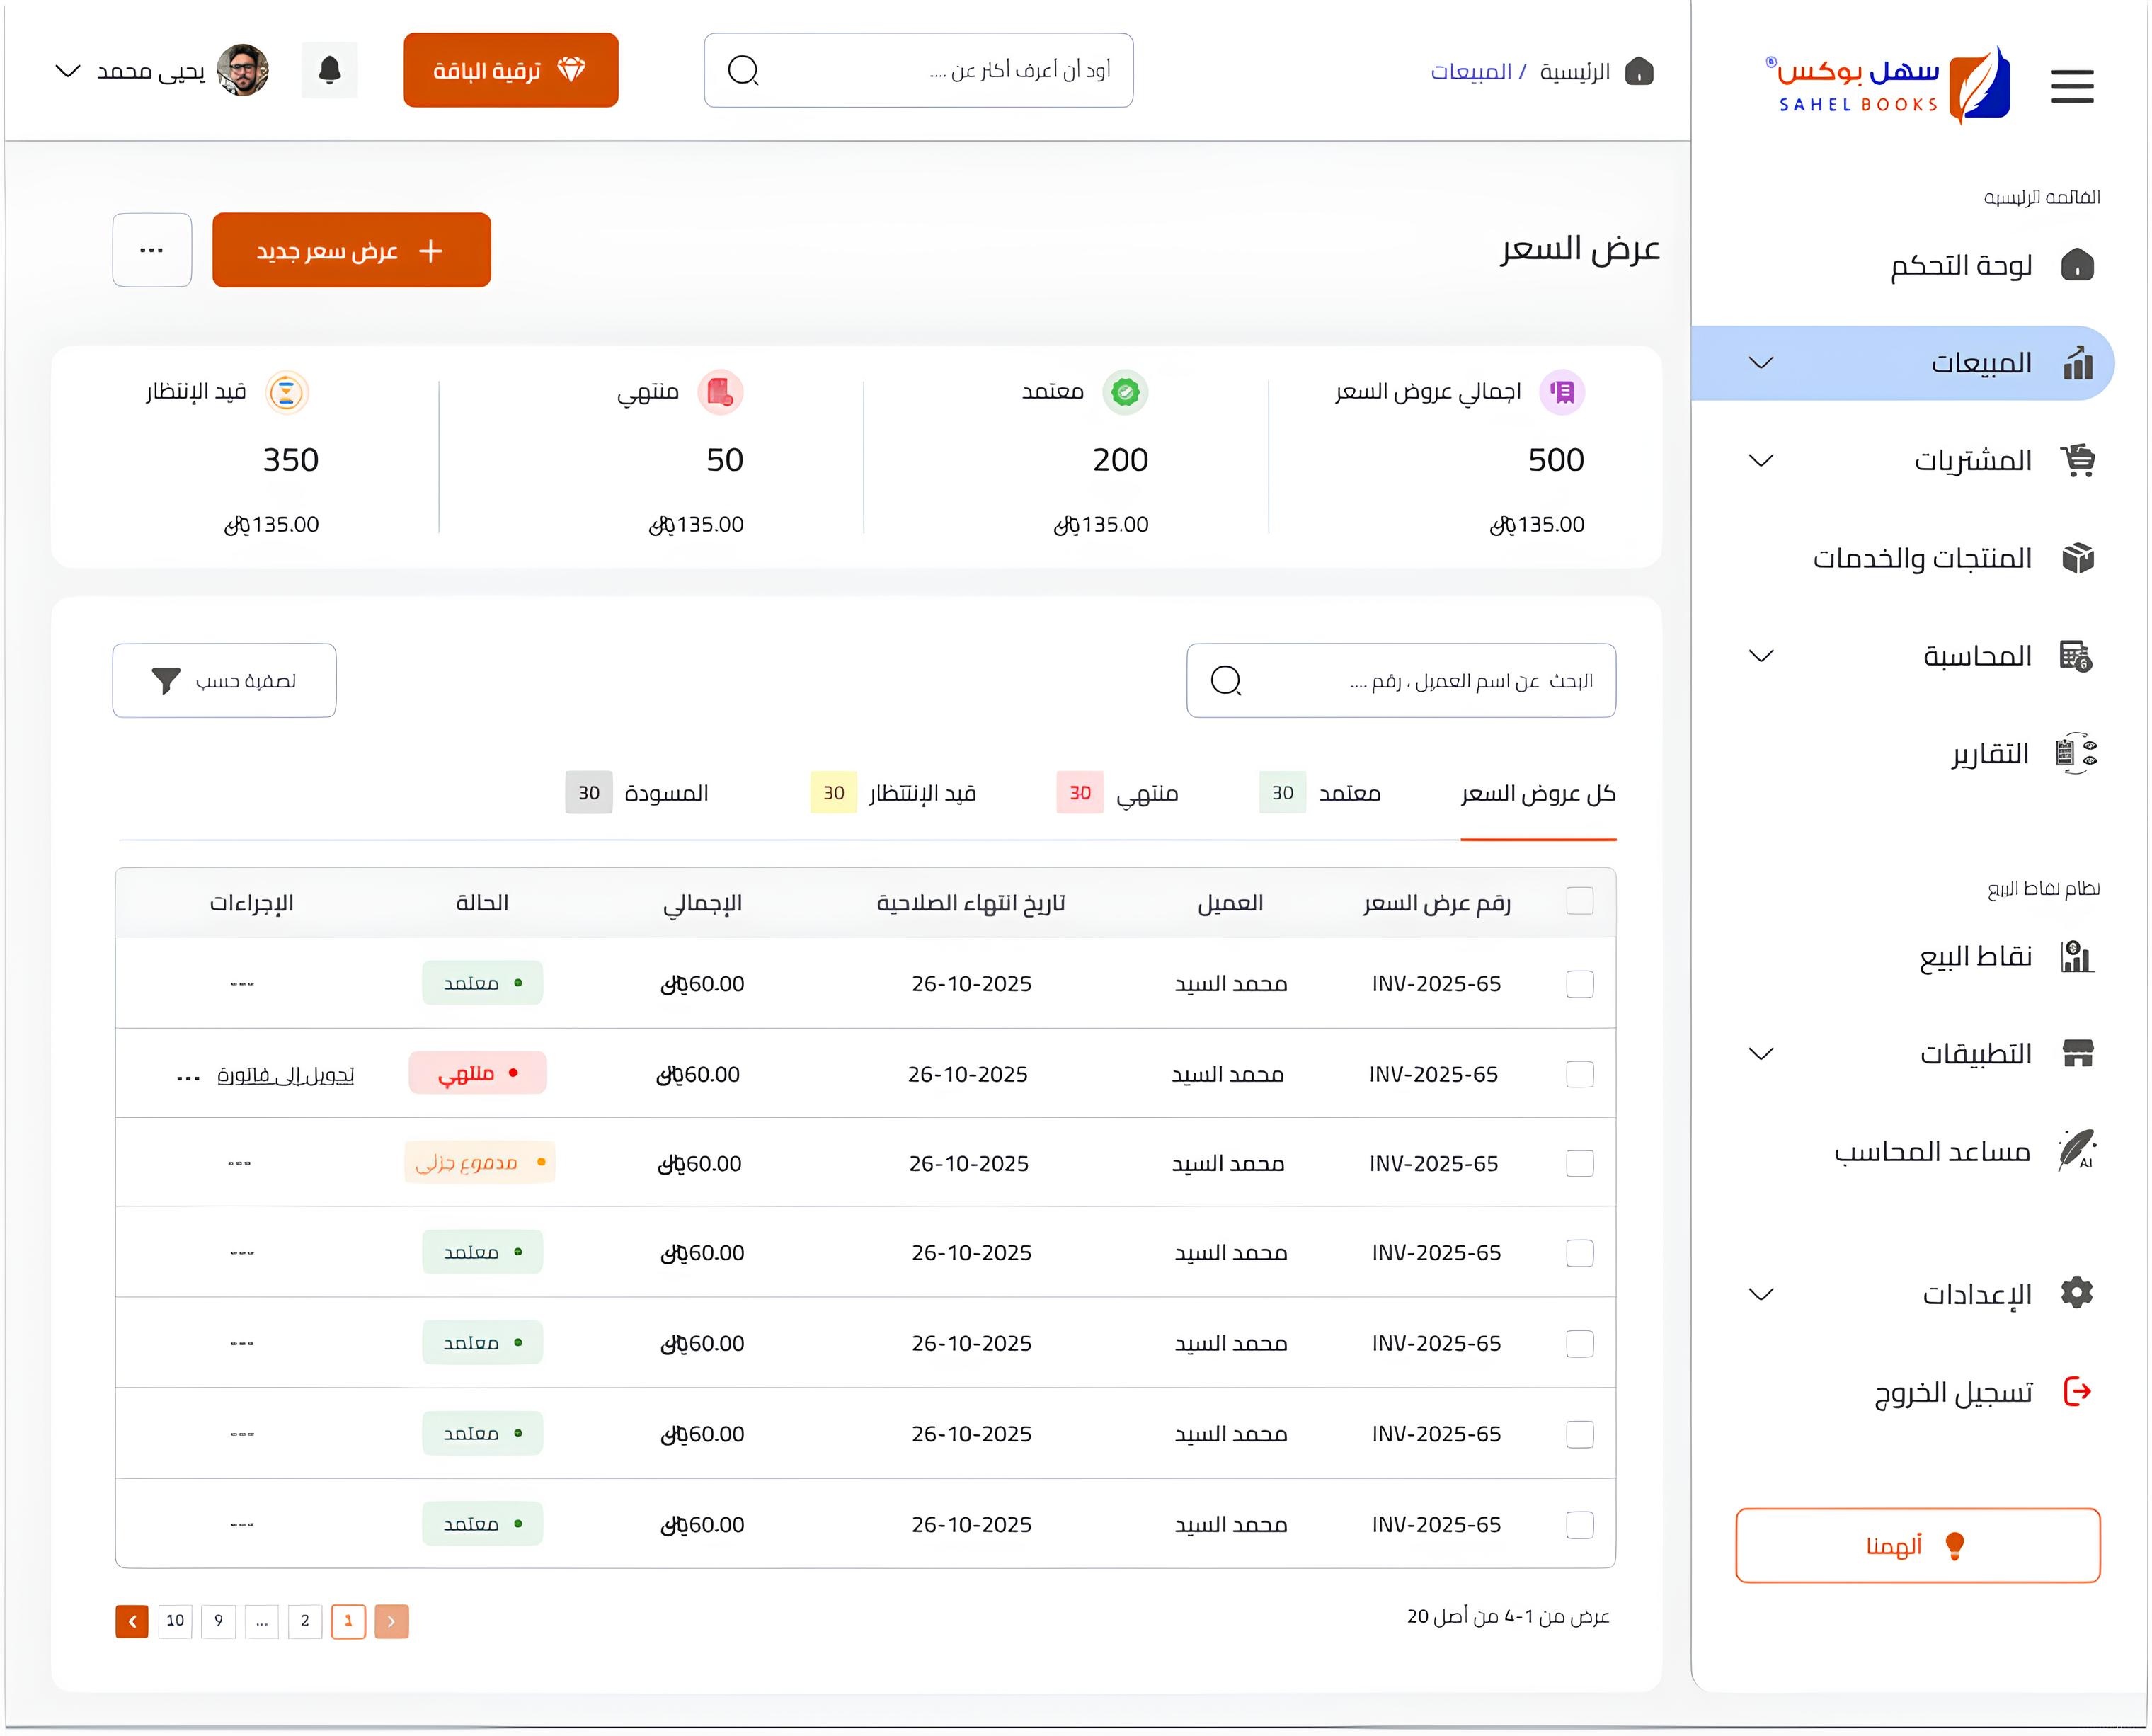Click the top search input field
2152x1736 pixels.
tap(918, 70)
